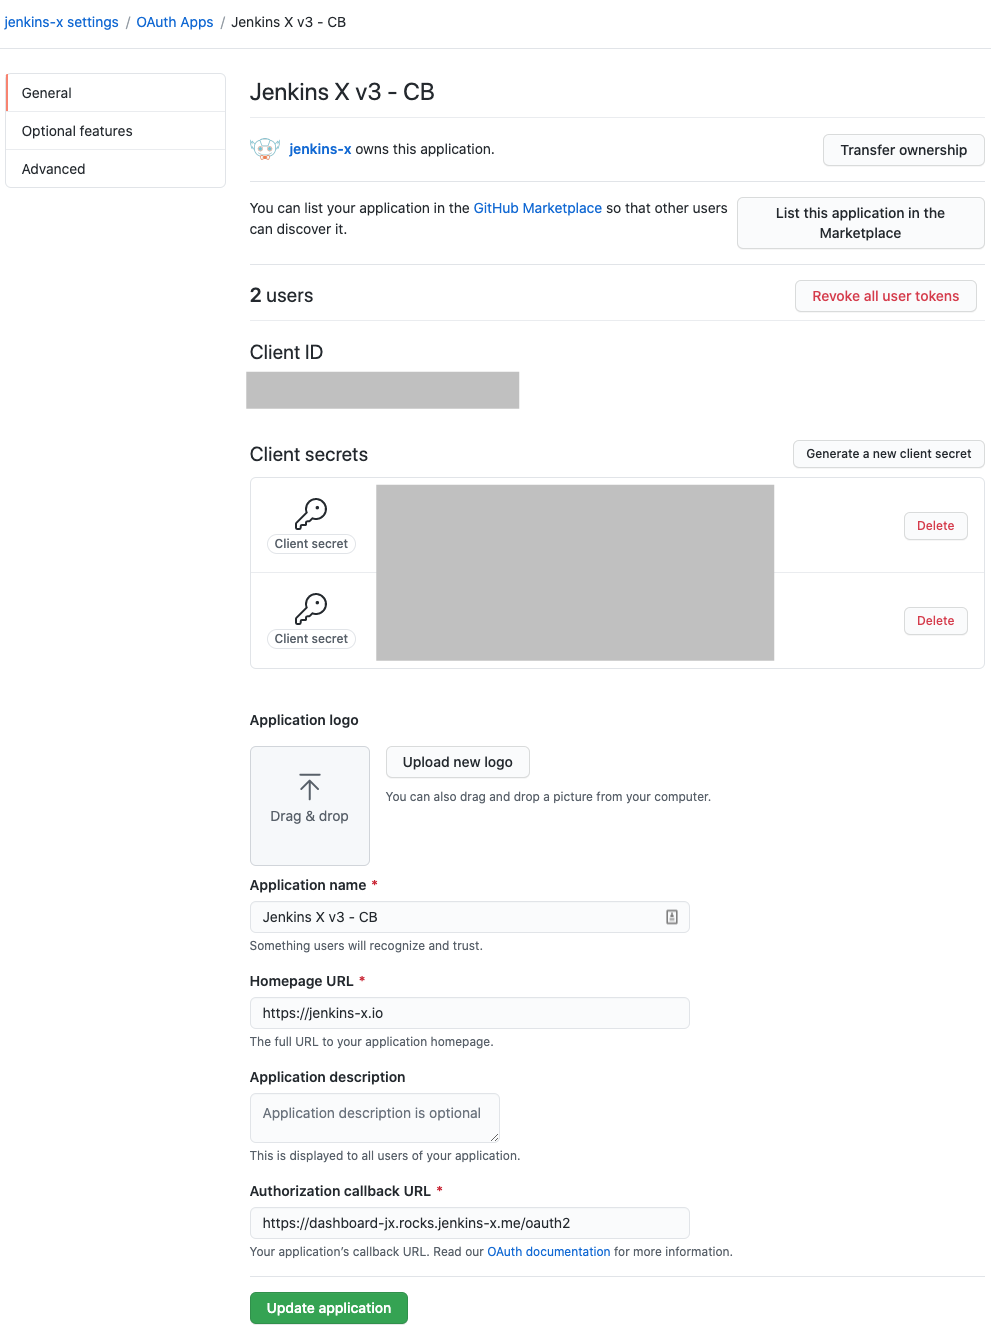Open the GitHub Marketplace link
The width and height of the screenshot is (991, 1327).
537,208
